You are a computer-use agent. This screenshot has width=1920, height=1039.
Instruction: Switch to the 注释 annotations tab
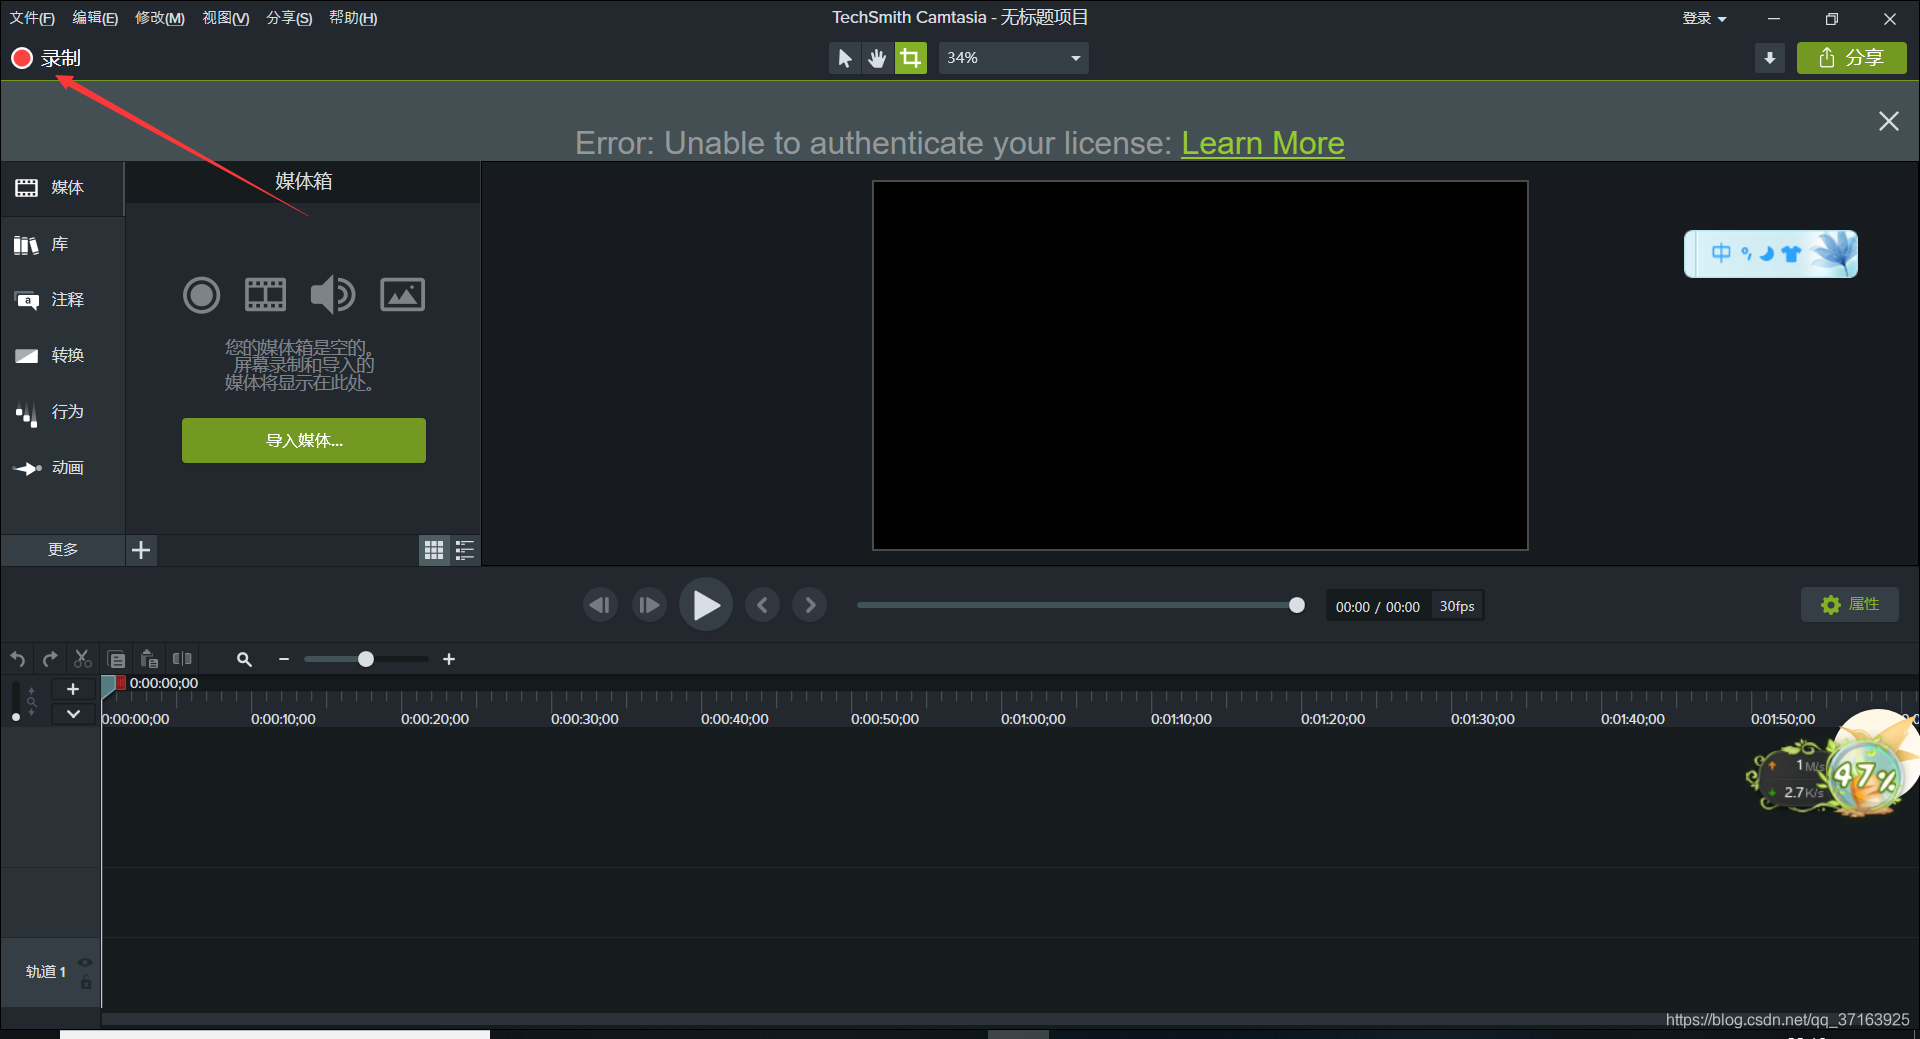click(x=62, y=300)
